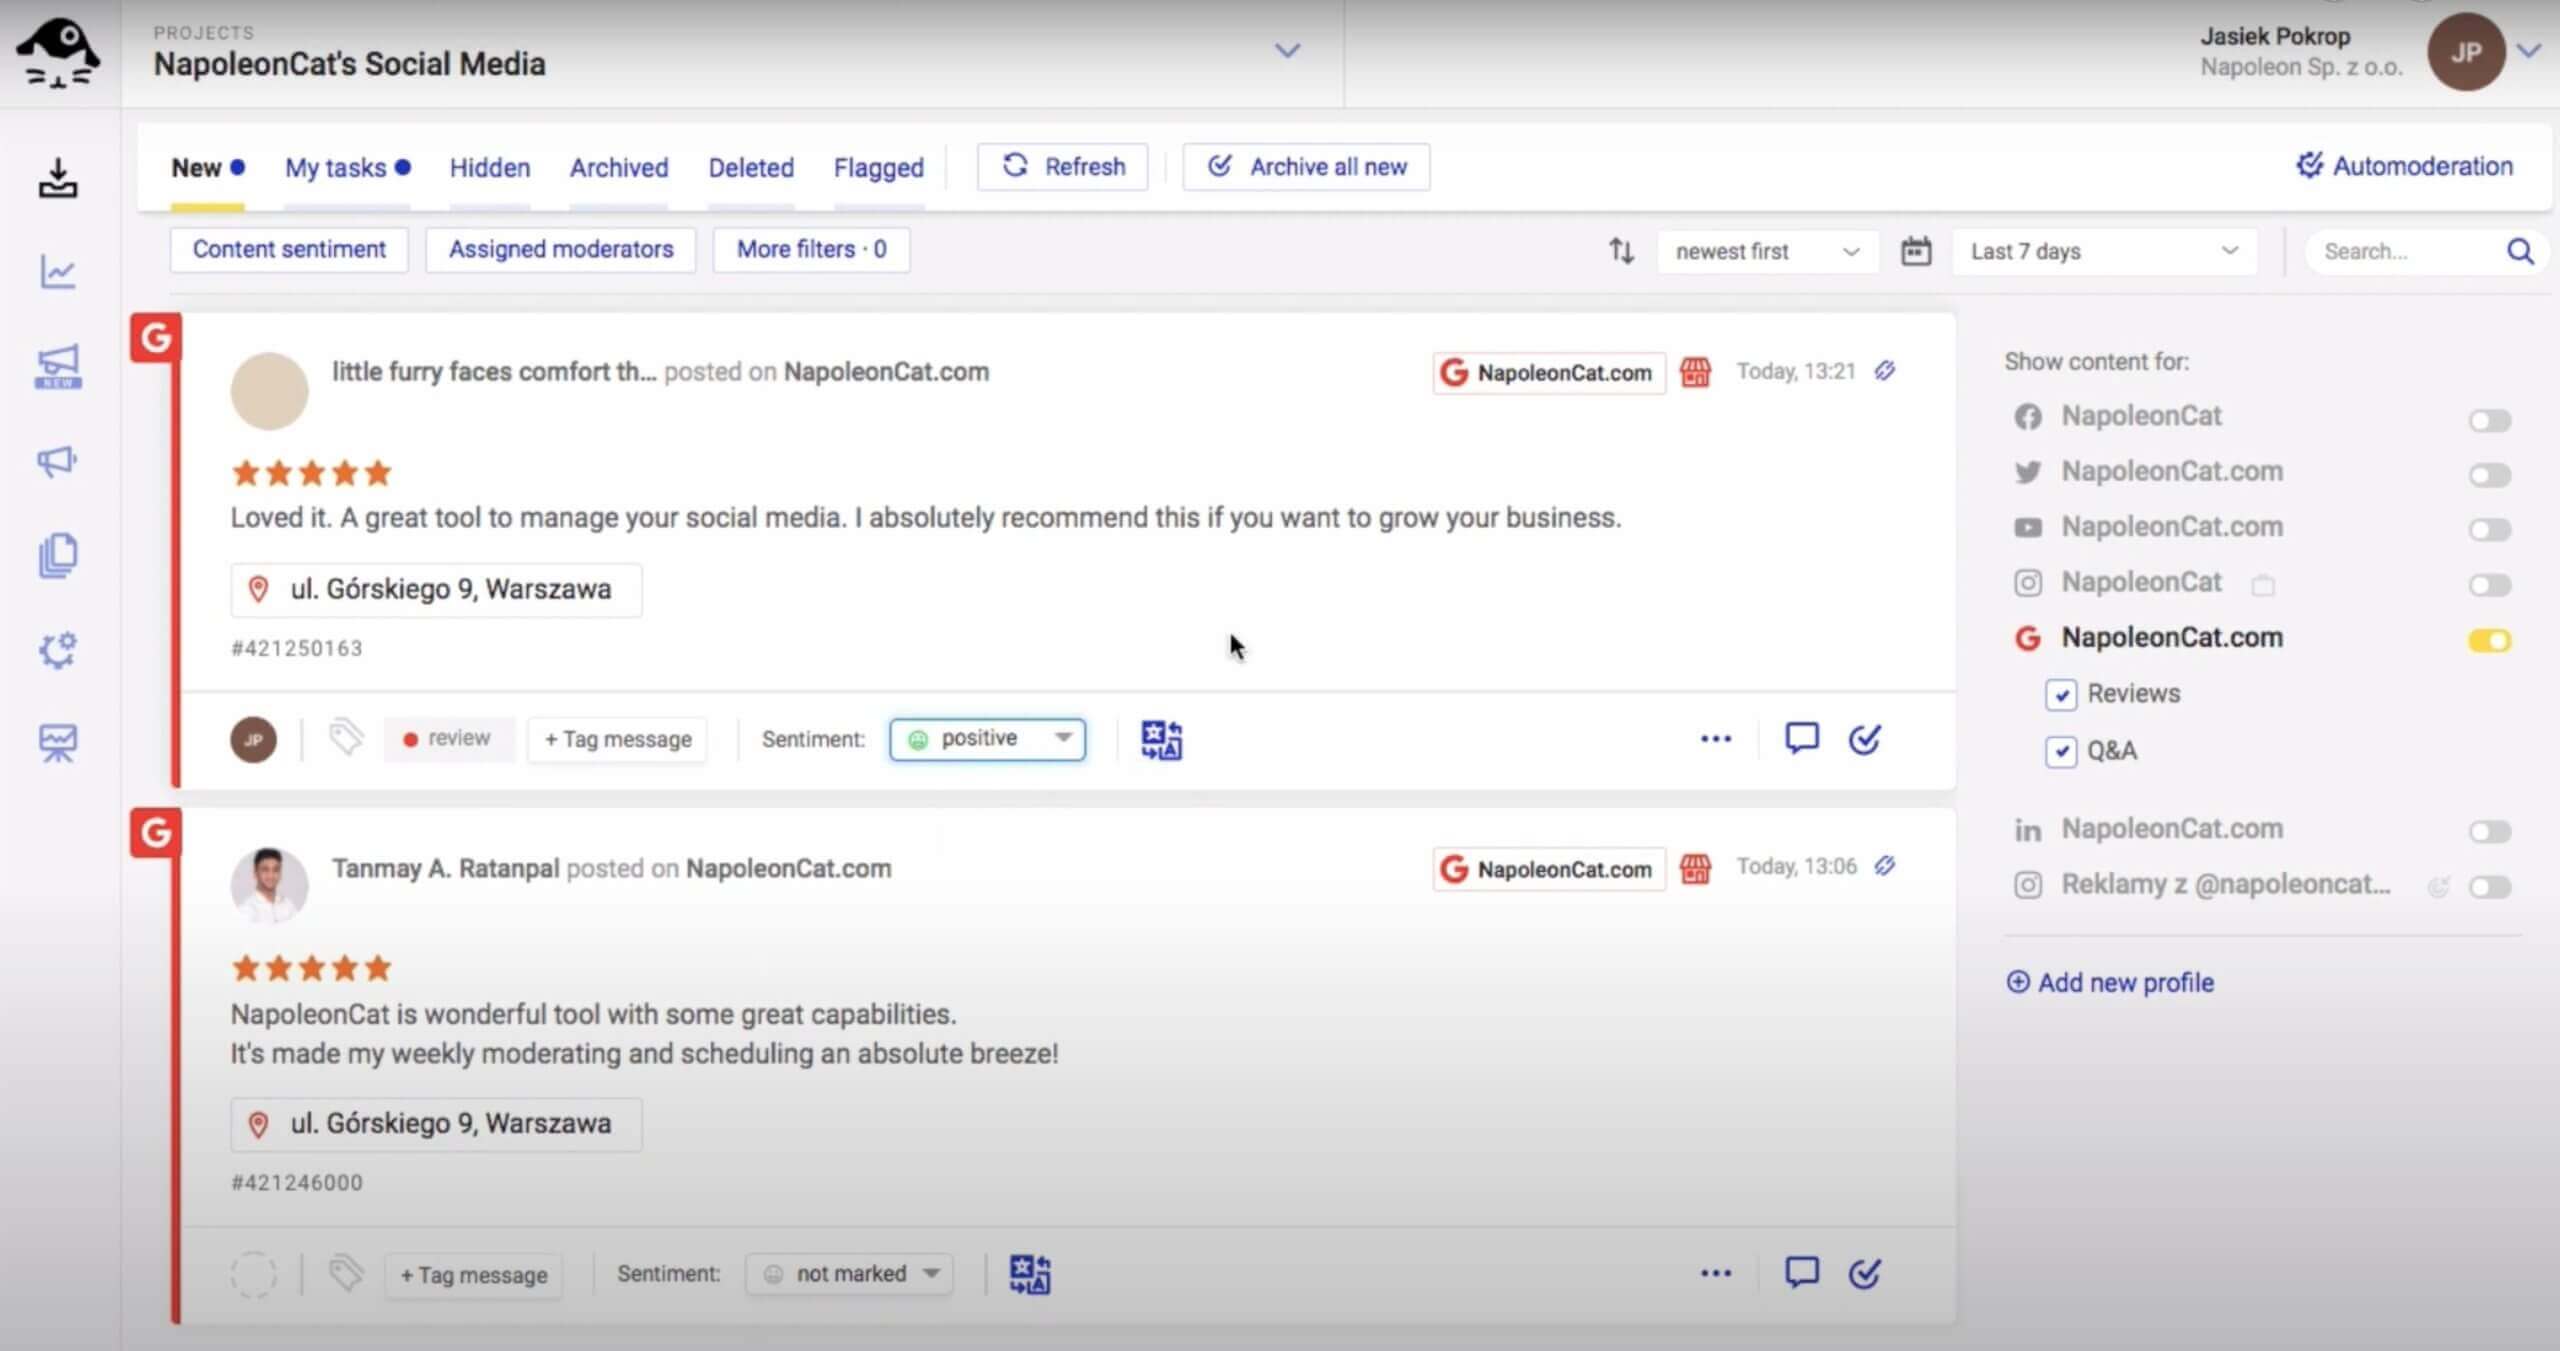
Task: Archive the Tanmay A. Ratanpal review
Action: coord(1864,1273)
